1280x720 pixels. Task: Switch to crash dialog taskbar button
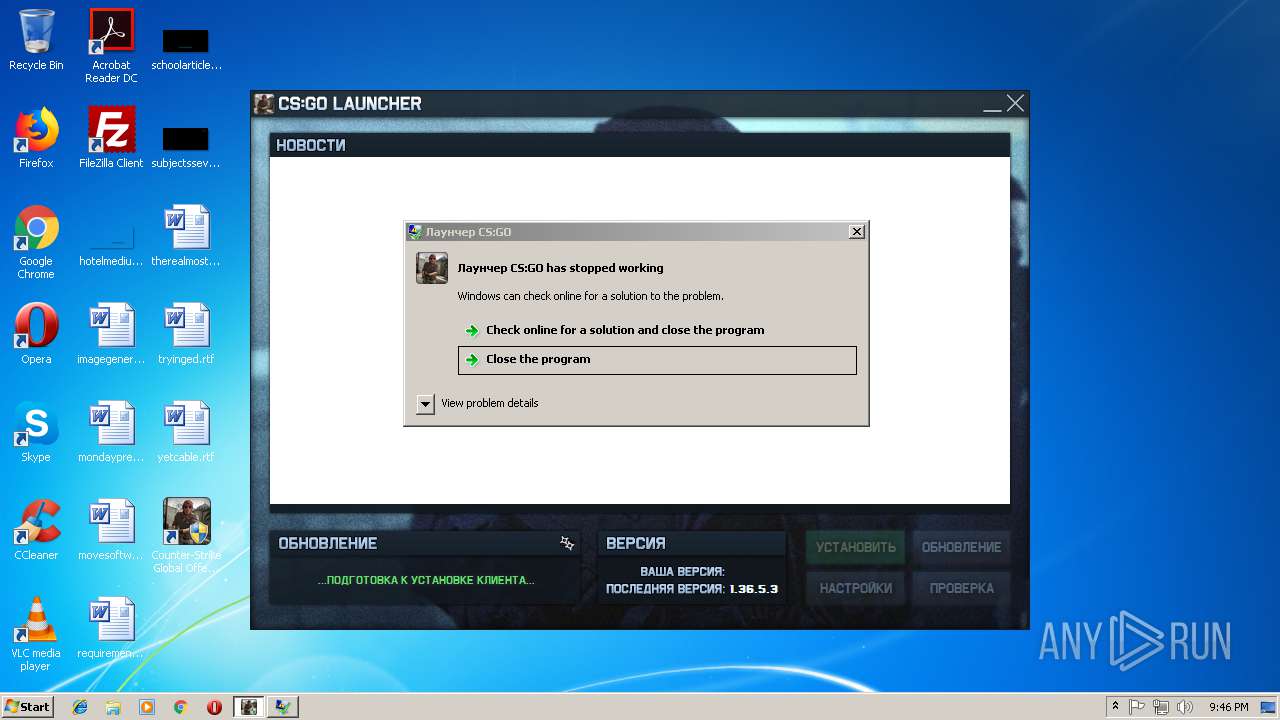(284, 707)
